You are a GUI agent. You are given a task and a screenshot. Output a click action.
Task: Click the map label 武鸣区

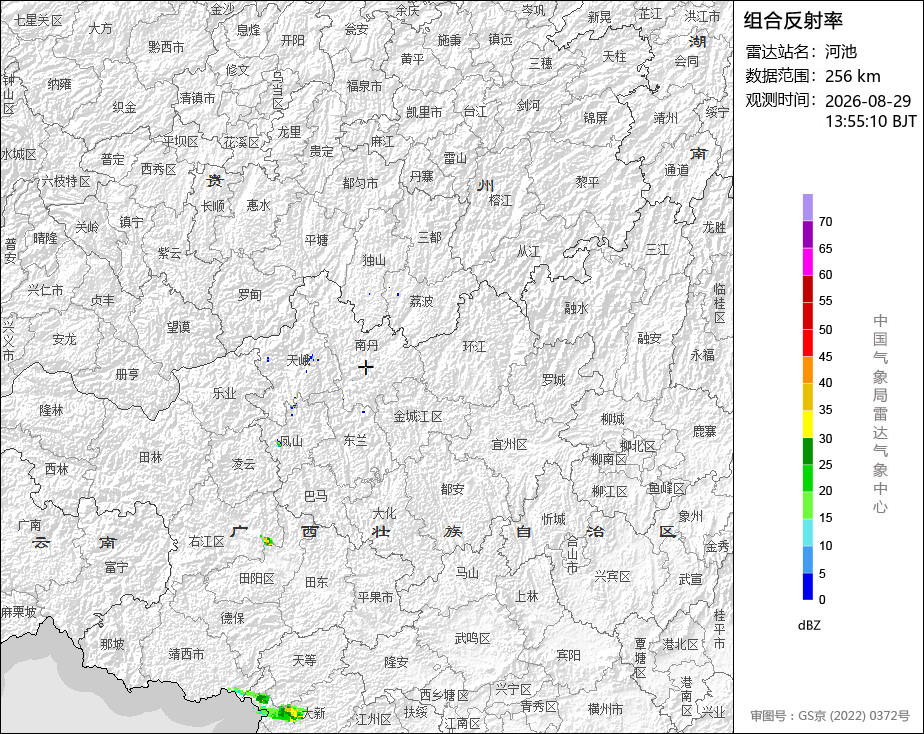[x=473, y=638]
